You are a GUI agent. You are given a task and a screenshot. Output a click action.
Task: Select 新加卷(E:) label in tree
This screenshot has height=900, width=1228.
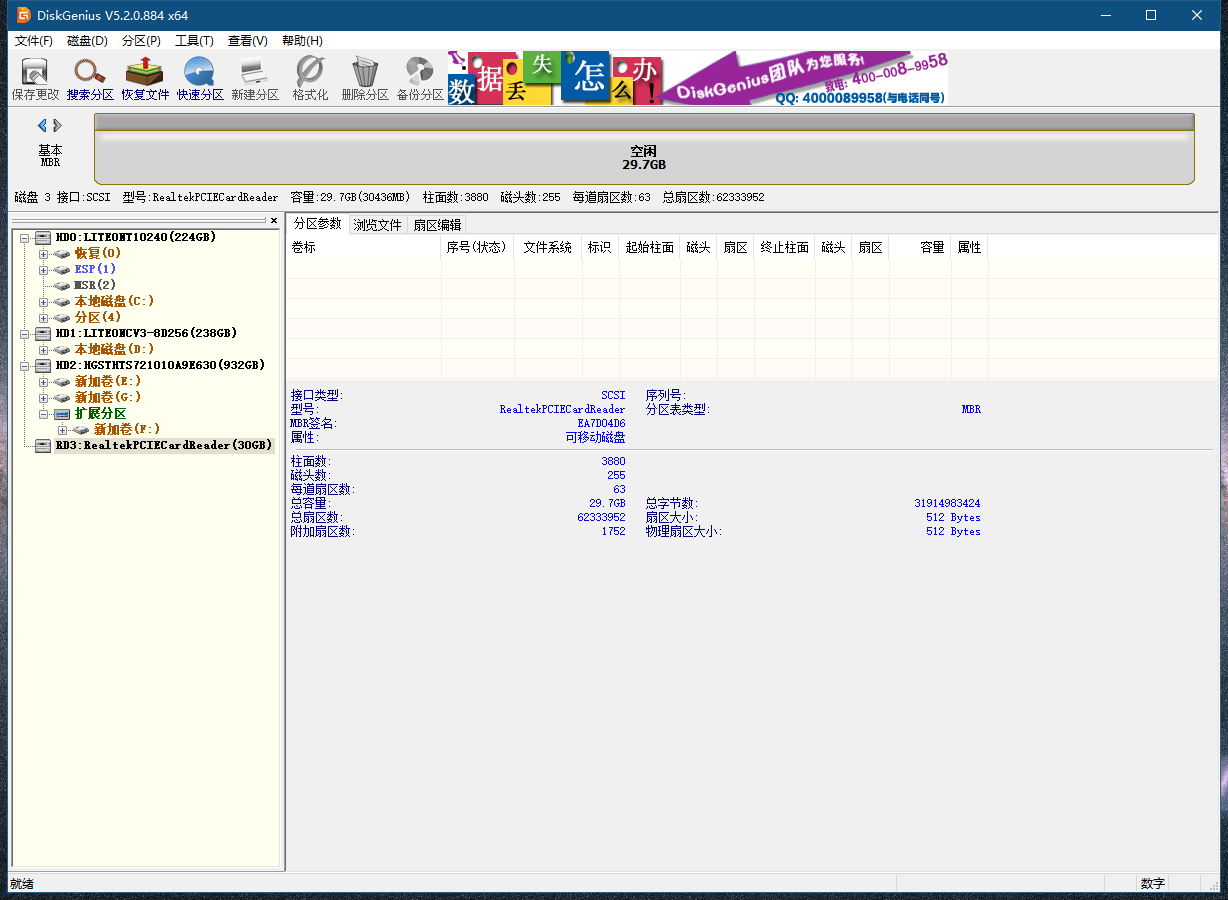(108, 381)
